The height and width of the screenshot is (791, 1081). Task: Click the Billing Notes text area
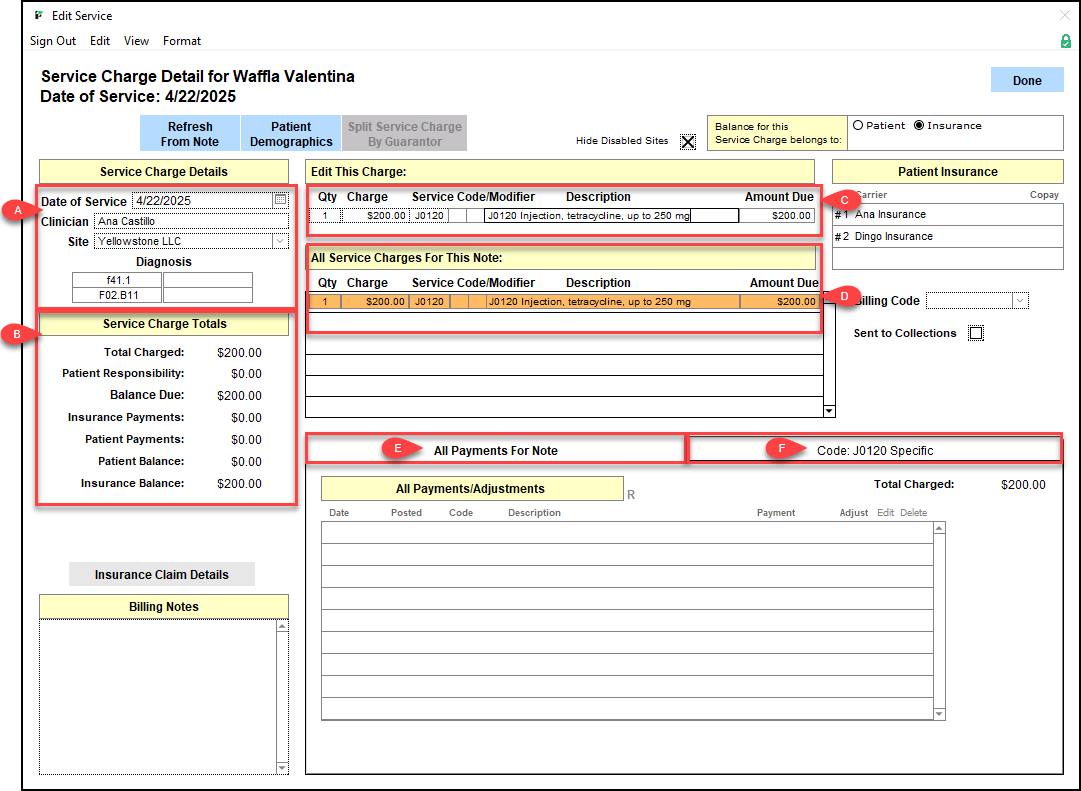(x=157, y=696)
